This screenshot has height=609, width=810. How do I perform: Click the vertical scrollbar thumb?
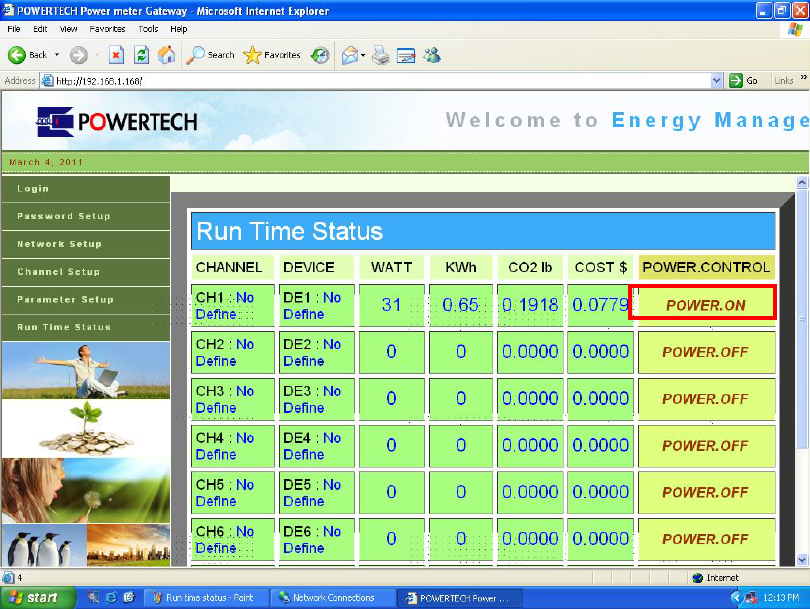coord(802,319)
